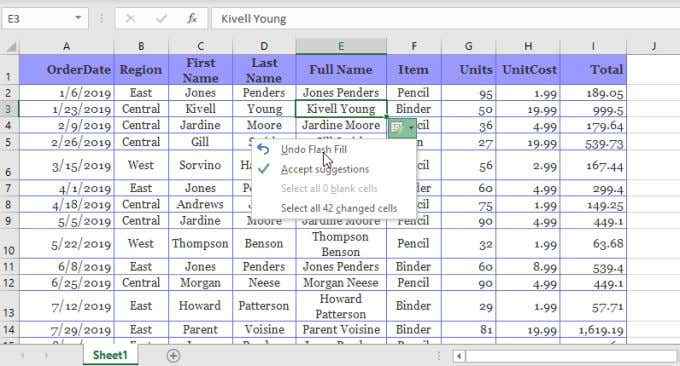The image size is (680, 366).
Task: Click the cell containing Howard Patterson full name
Action: click(x=341, y=306)
